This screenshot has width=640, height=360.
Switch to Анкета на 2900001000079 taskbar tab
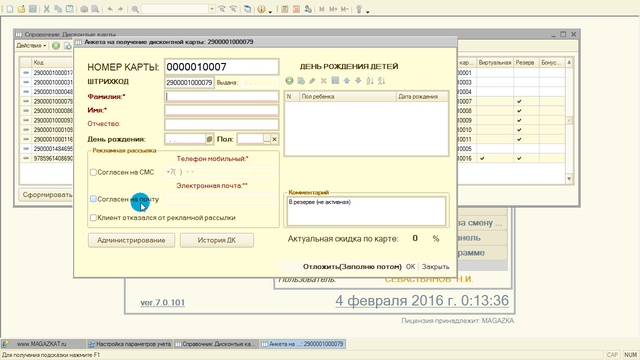(x=303, y=344)
